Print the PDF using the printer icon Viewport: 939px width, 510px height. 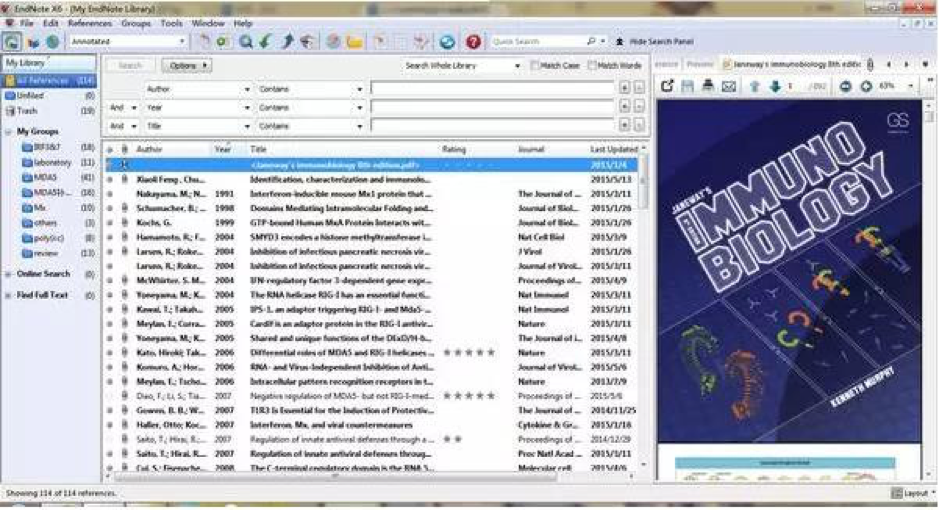708,86
